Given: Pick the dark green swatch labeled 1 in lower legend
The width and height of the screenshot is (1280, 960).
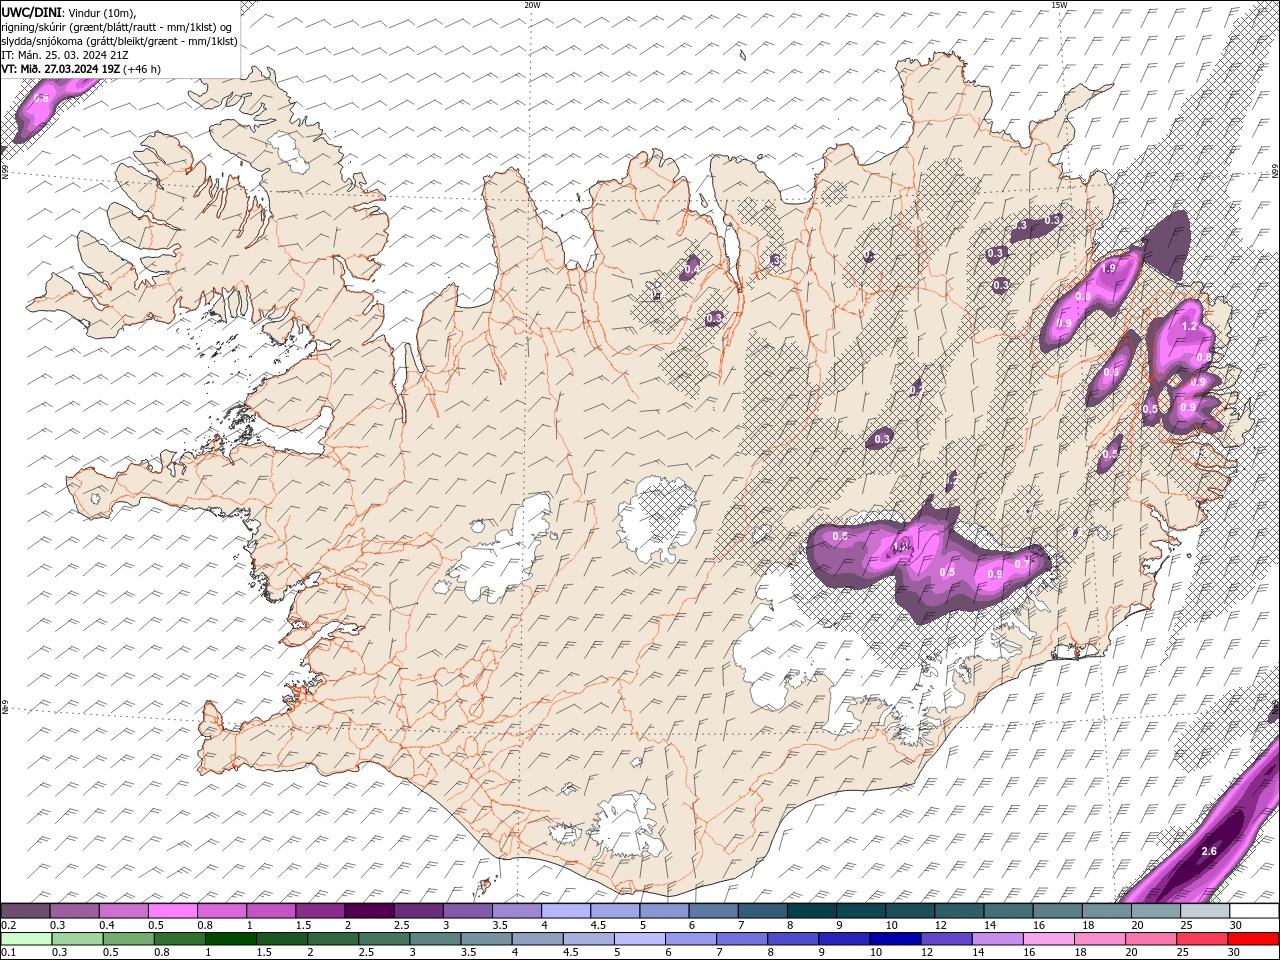Looking at the screenshot, I should click(230, 939).
